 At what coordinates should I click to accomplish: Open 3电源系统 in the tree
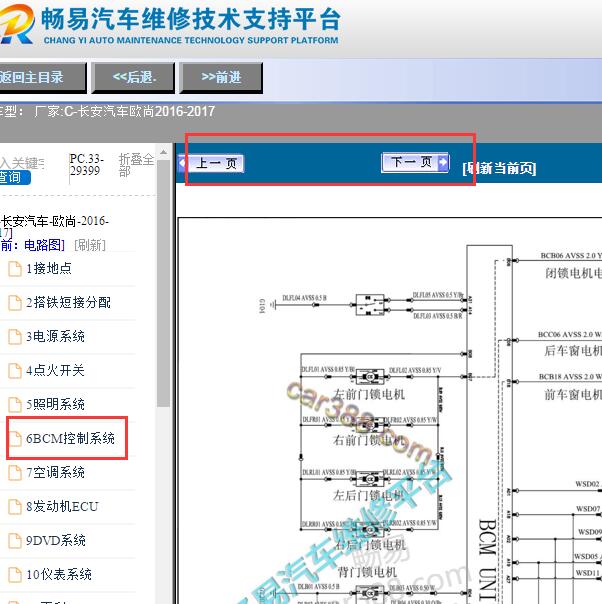55,336
